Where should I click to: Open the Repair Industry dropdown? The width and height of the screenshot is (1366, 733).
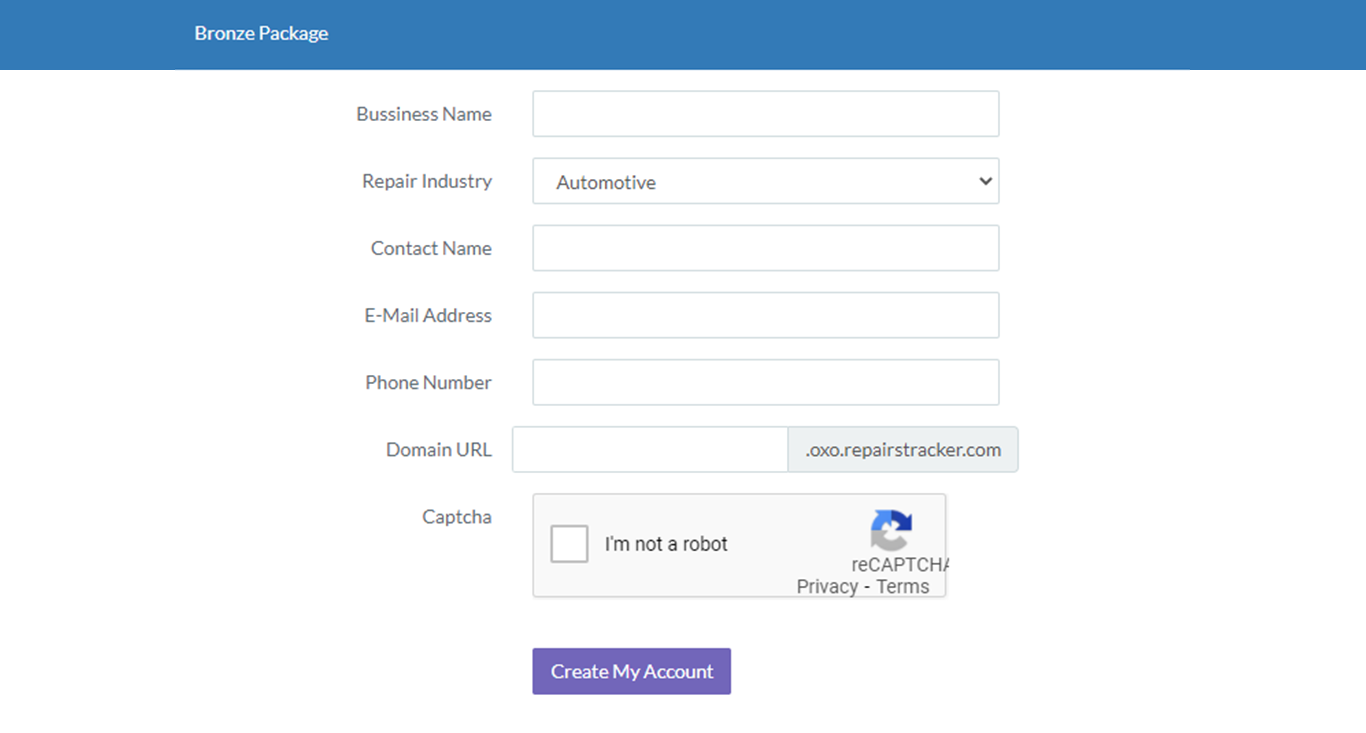tap(765, 181)
